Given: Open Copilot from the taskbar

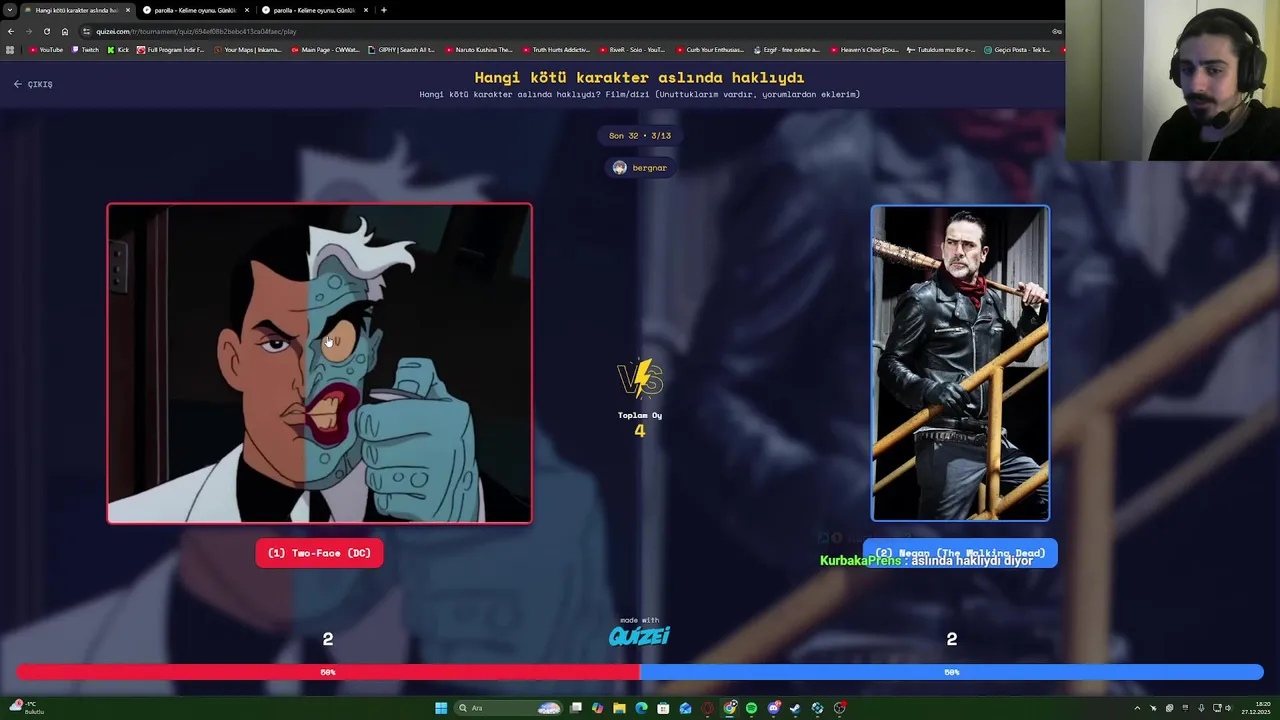Looking at the screenshot, I should click(597, 708).
